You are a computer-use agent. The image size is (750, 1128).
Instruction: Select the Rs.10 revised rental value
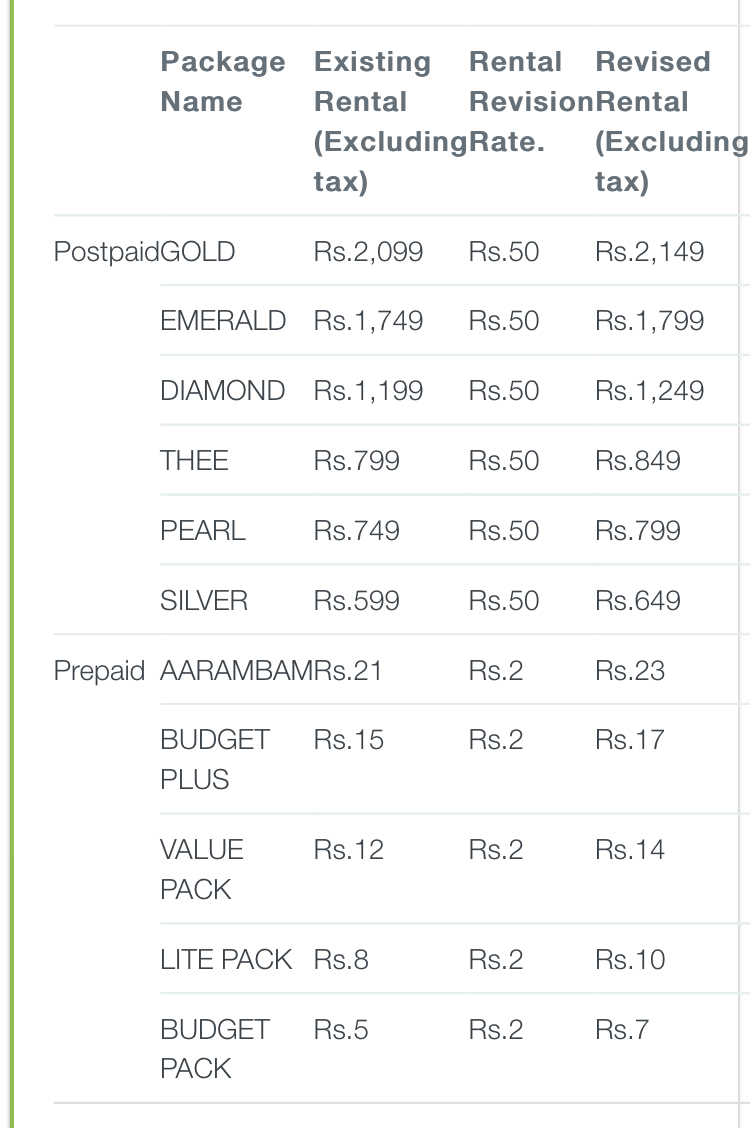(x=630, y=959)
